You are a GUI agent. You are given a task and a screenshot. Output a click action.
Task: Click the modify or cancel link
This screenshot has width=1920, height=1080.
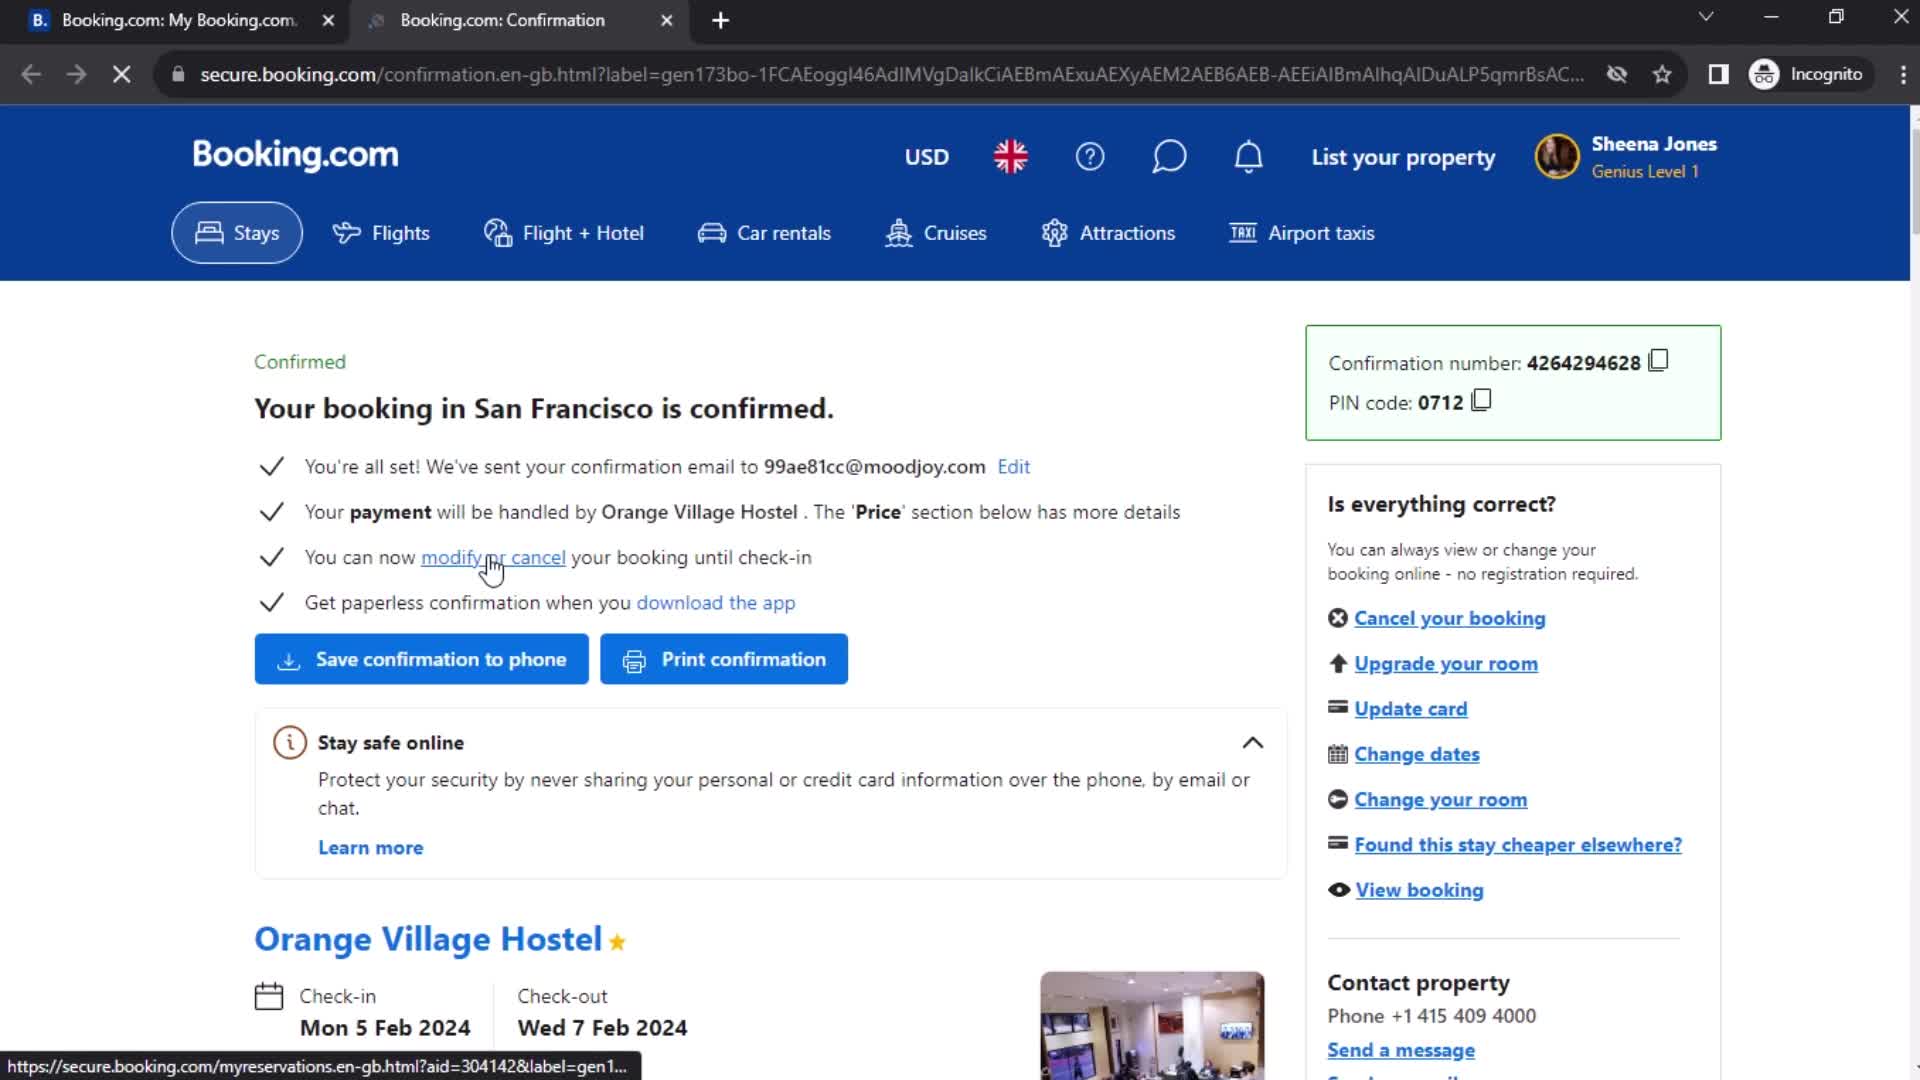(x=492, y=555)
